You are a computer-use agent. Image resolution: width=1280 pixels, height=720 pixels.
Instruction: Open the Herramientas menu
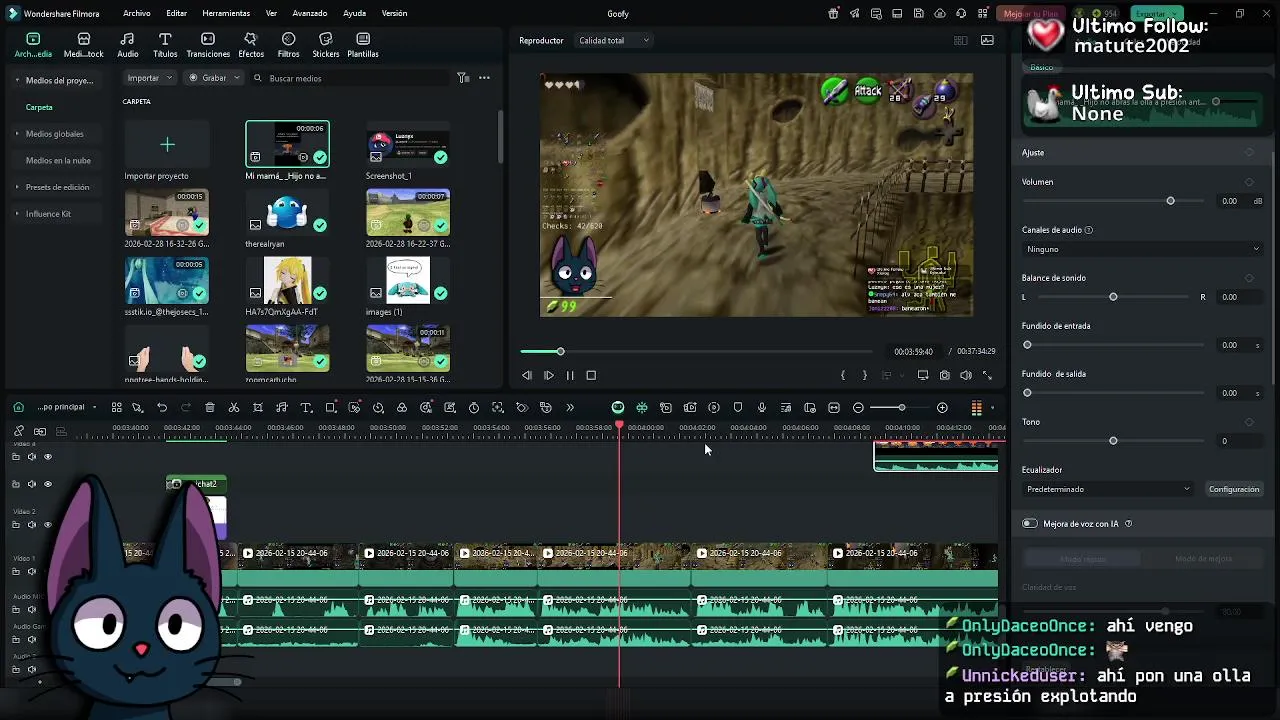226,13
